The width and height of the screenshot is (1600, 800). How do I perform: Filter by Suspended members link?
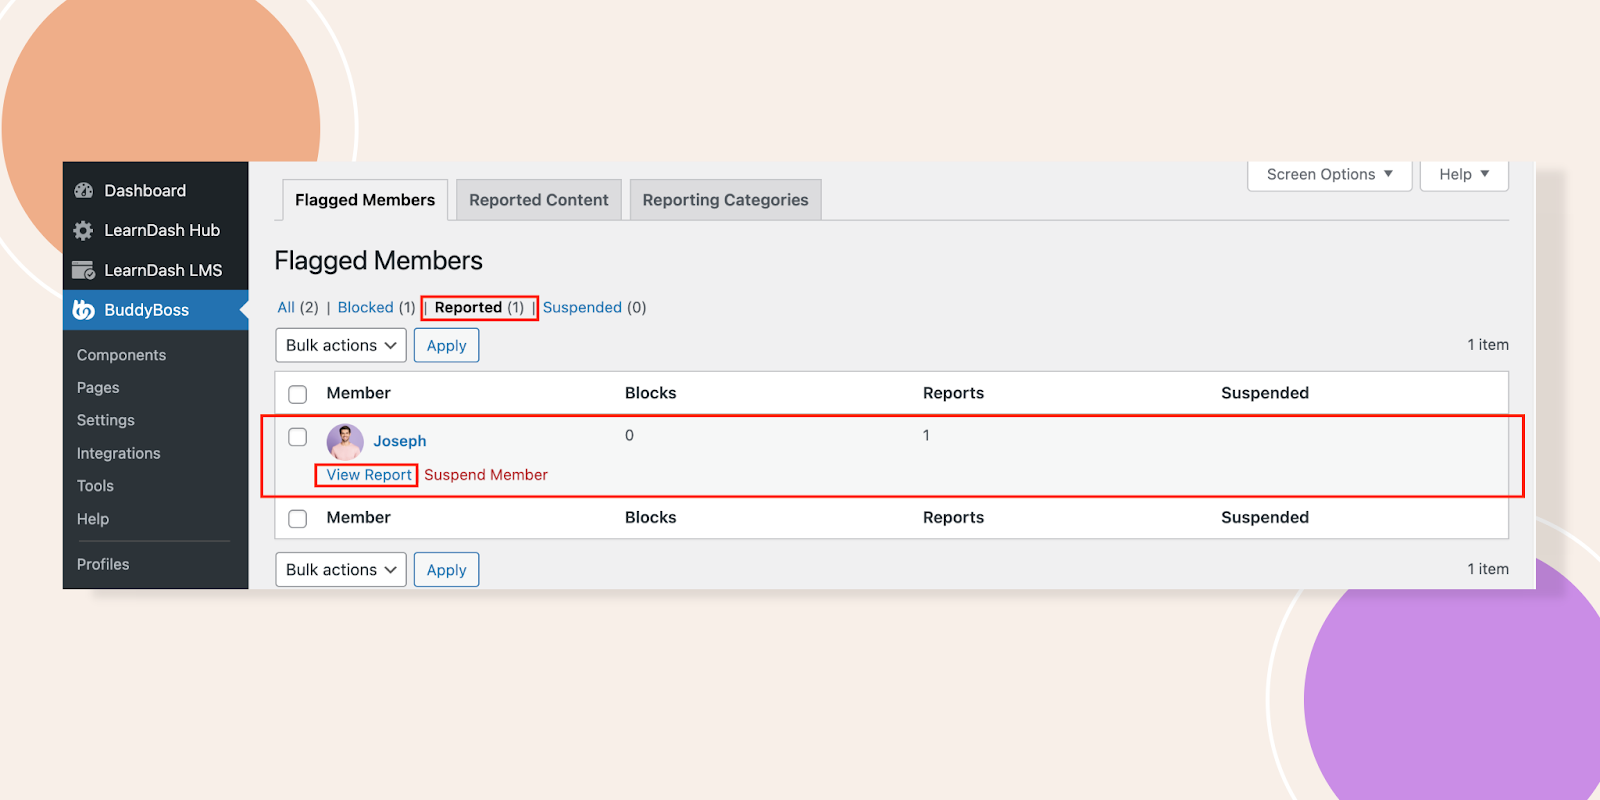coord(582,307)
